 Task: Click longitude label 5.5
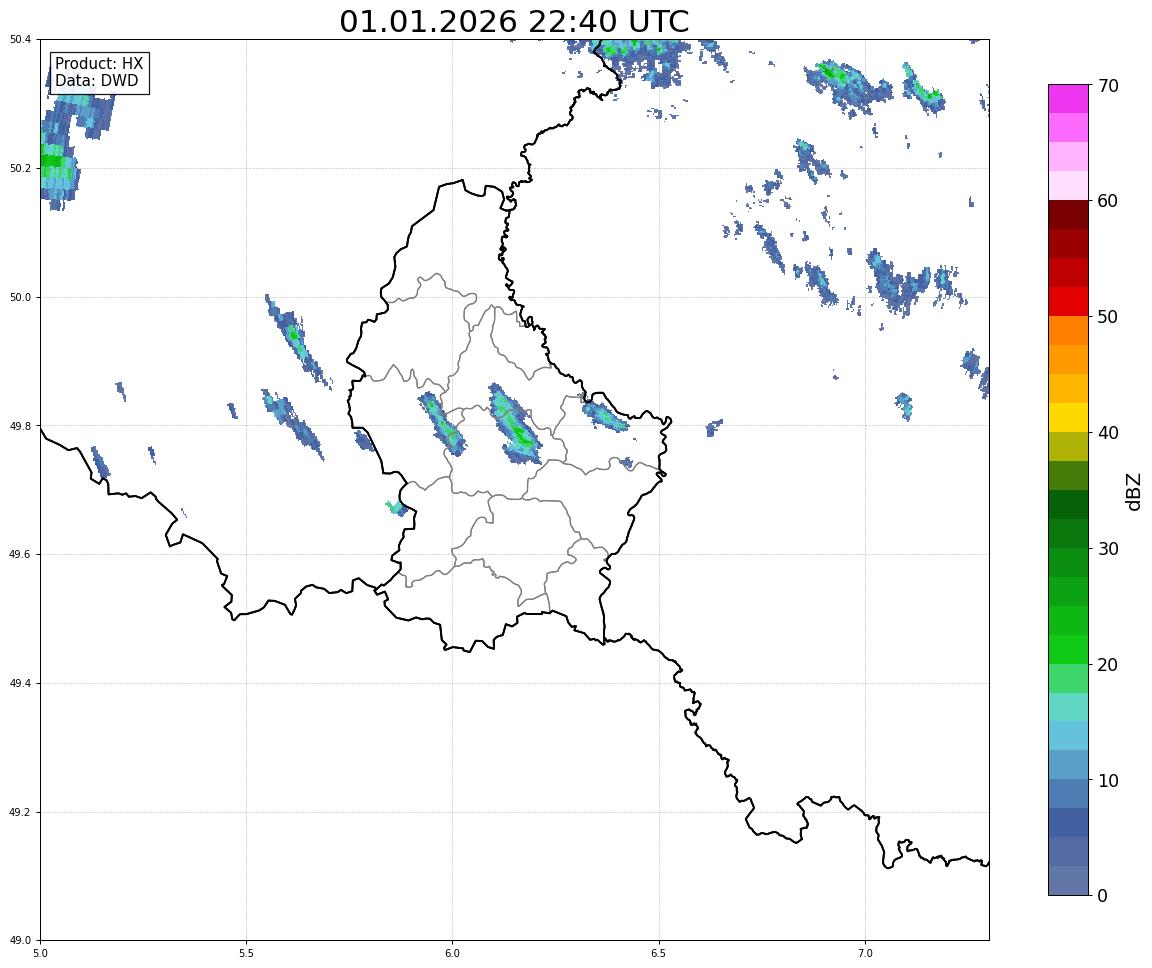click(246, 953)
